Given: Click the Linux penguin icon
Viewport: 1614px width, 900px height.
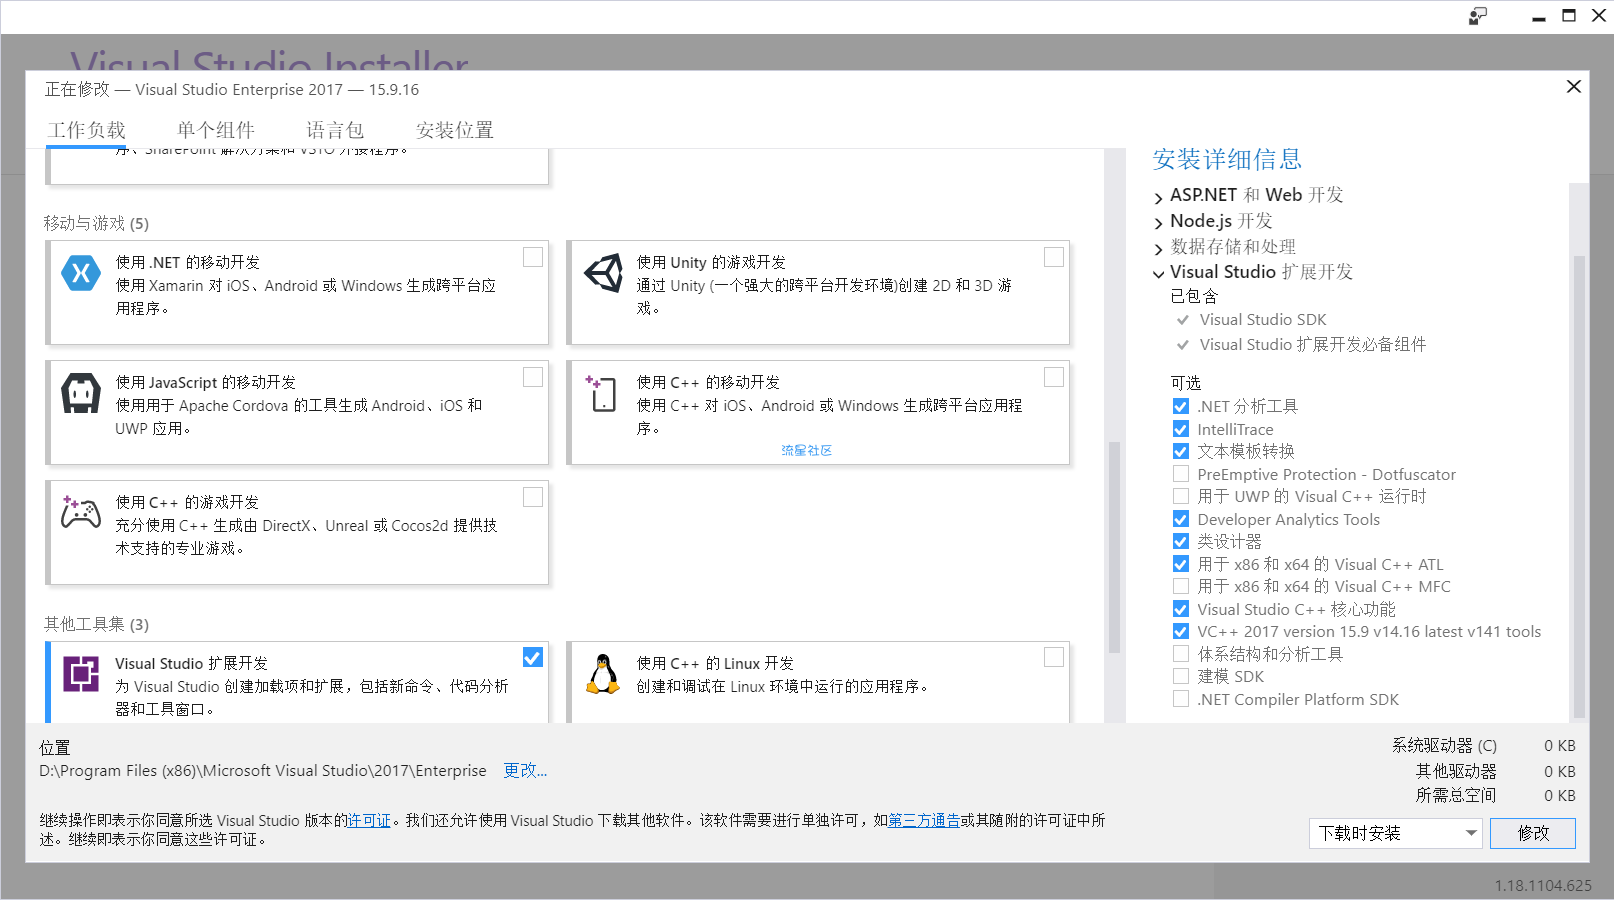Looking at the screenshot, I should 603,674.
